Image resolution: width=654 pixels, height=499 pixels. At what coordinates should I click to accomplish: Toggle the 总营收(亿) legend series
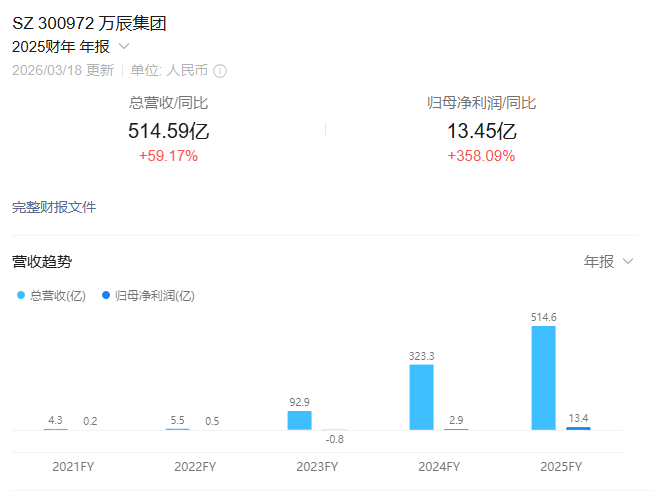click(52, 295)
